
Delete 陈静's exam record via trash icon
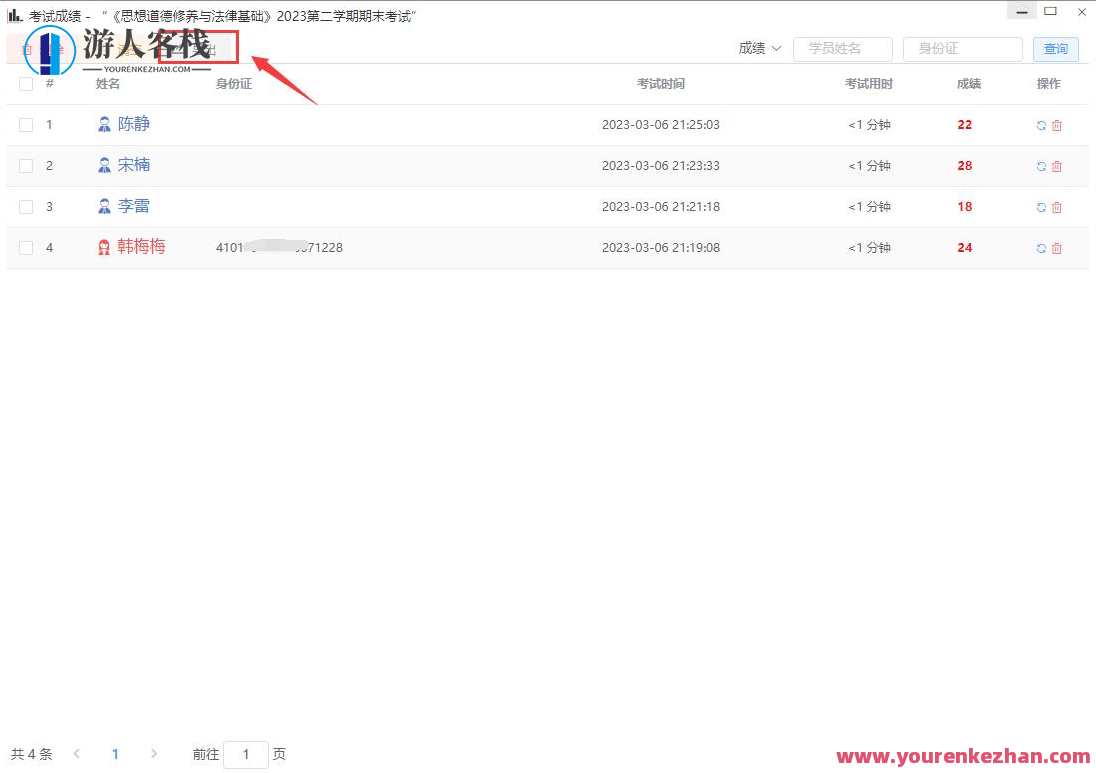[x=1057, y=125]
